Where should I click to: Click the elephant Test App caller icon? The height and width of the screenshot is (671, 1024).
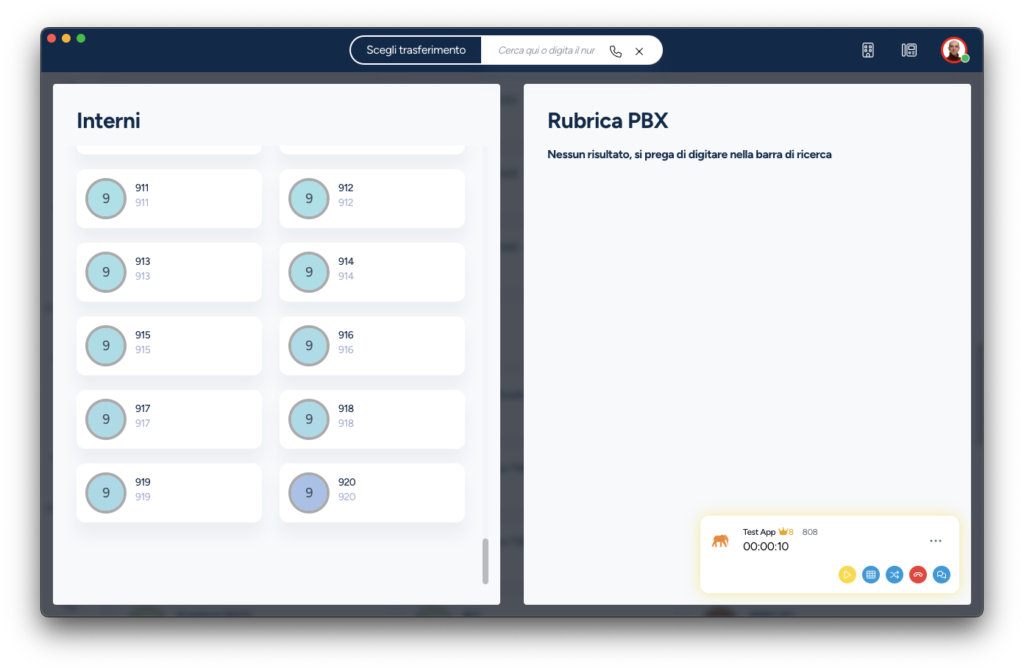pos(720,541)
